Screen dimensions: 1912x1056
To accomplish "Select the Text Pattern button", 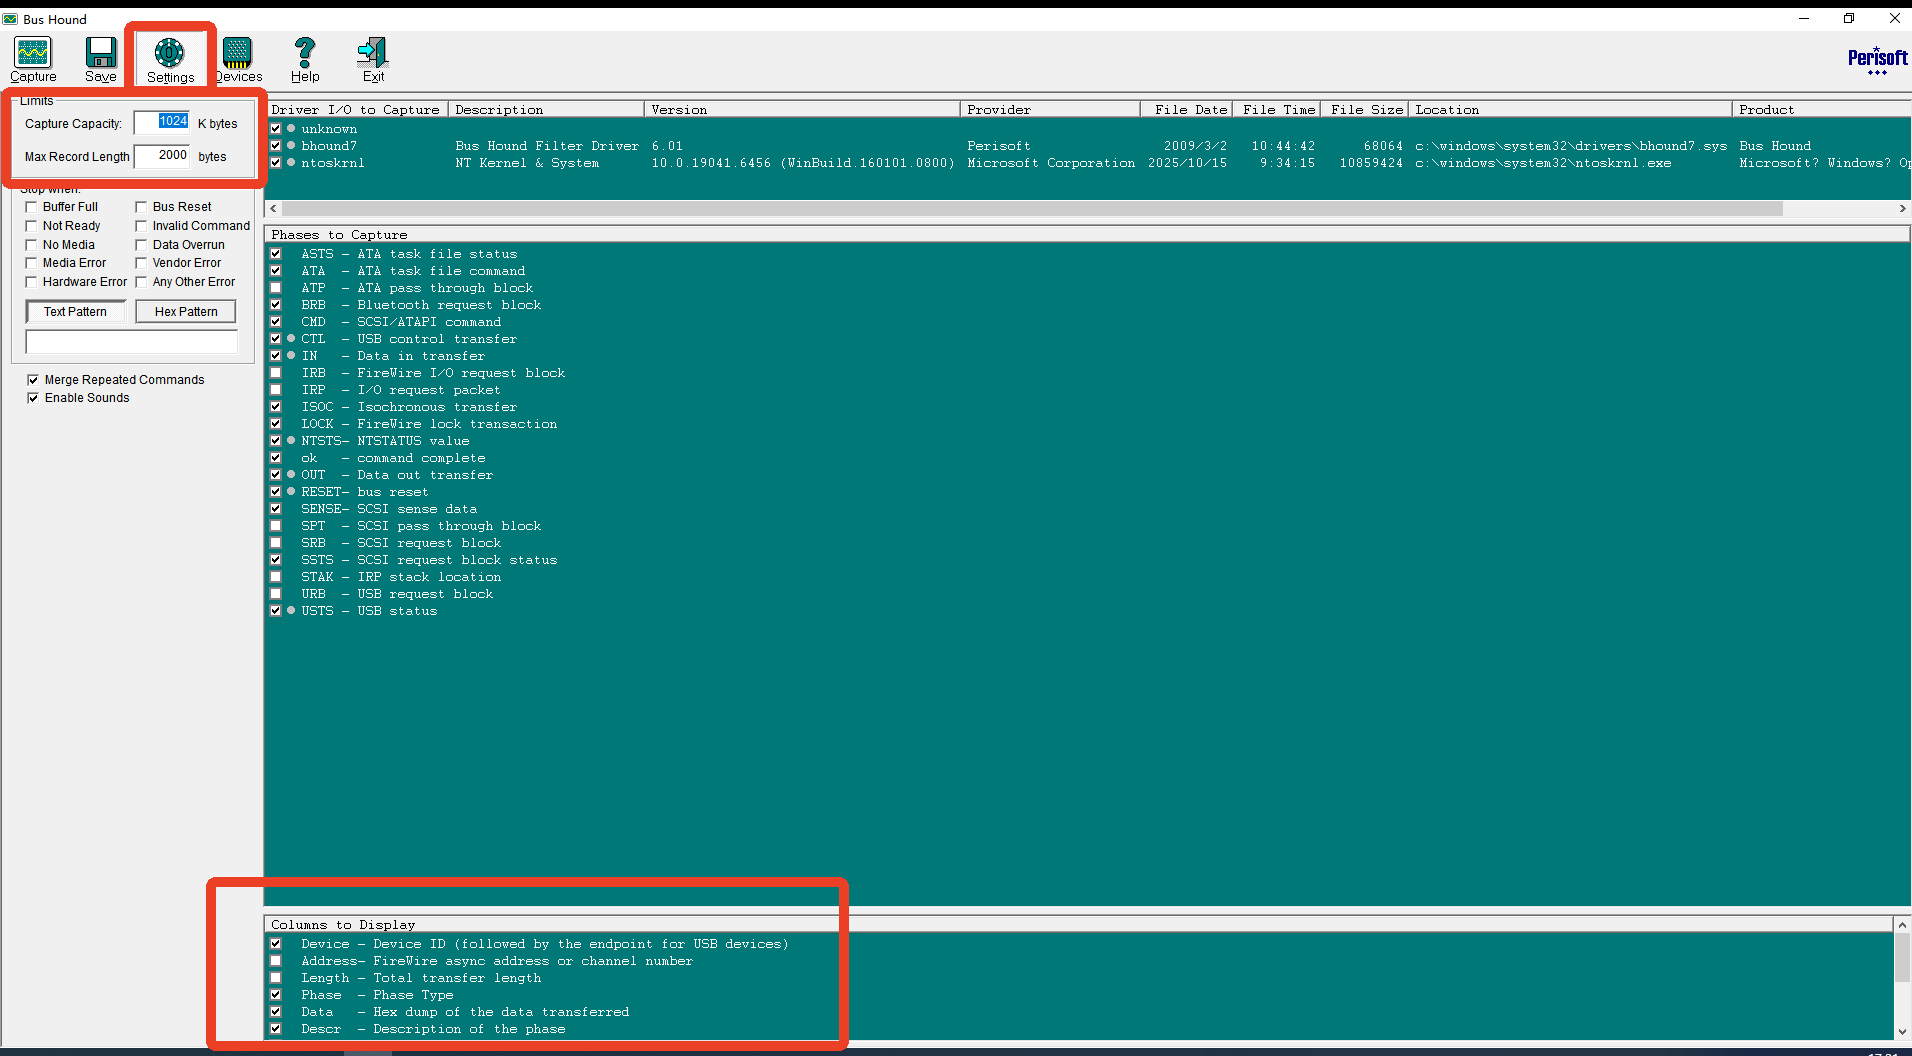I will [x=75, y=312].
